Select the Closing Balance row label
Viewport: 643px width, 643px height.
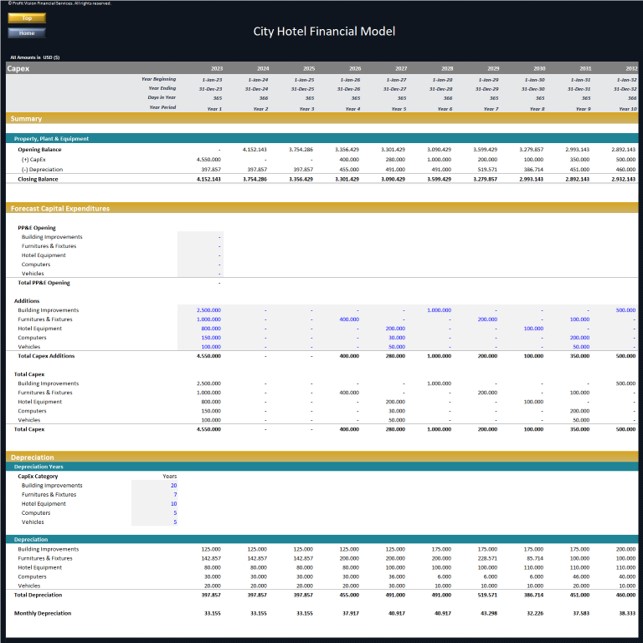38,179
